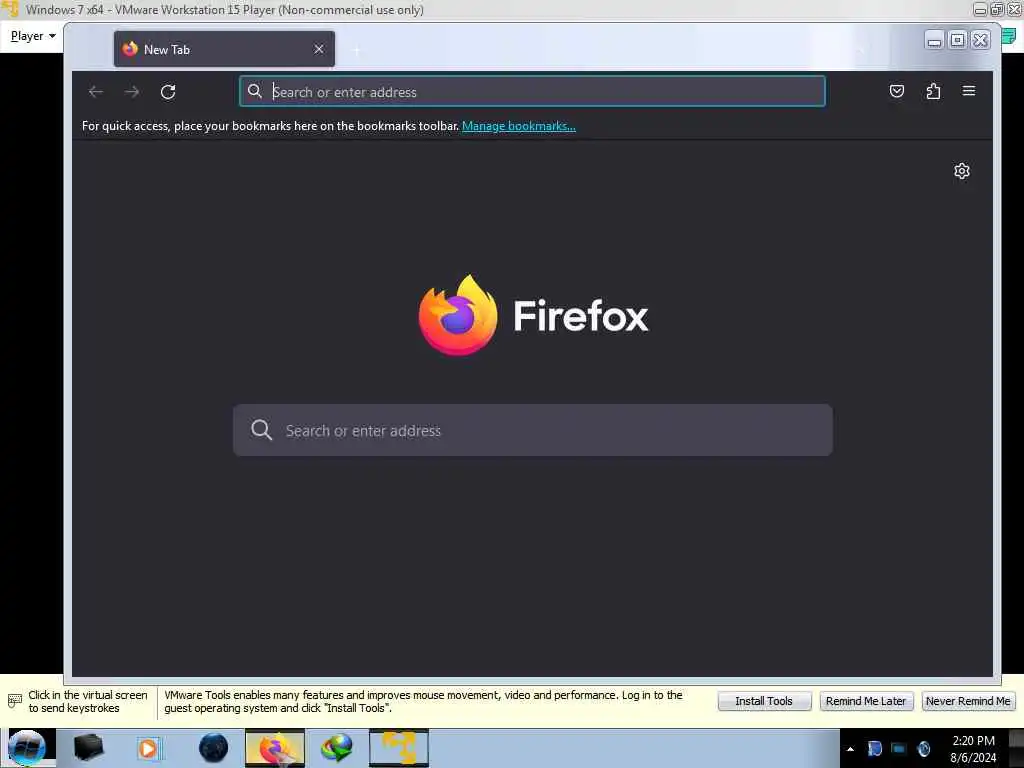Launch Windows Media Player from taskbar
This screenshot has width=1024, height=768.
click(148, 748)
